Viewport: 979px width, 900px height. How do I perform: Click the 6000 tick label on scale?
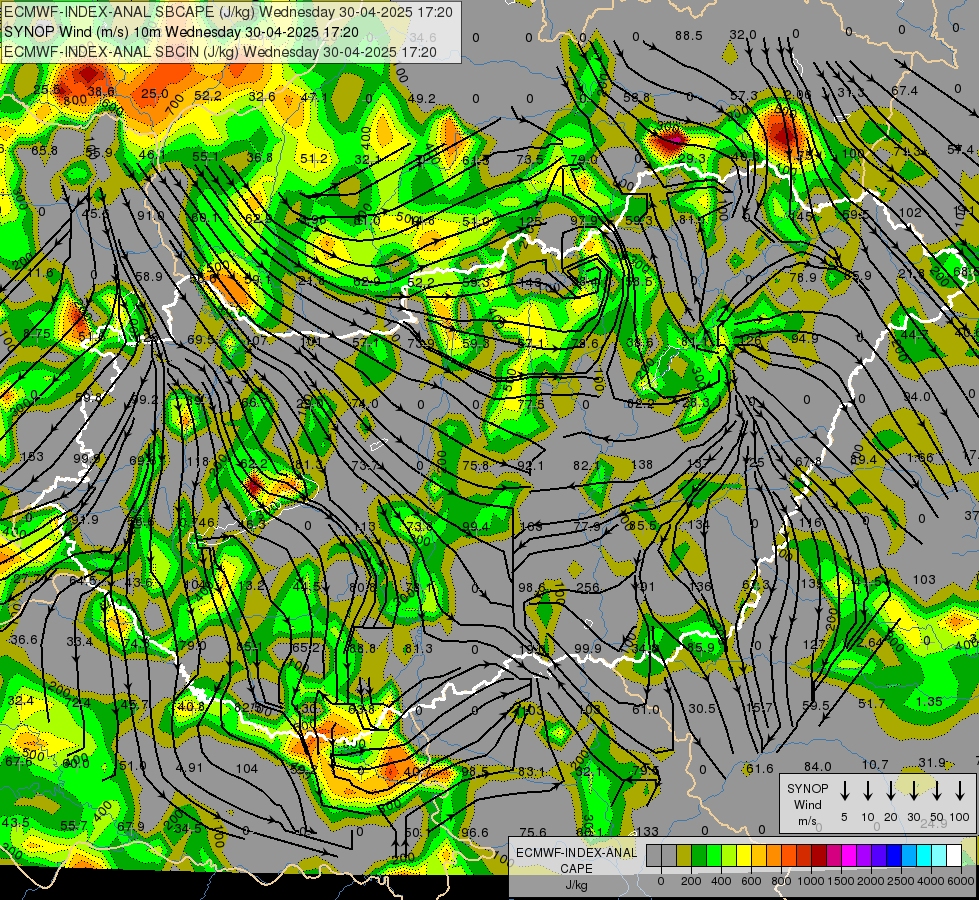coord(962,881)
